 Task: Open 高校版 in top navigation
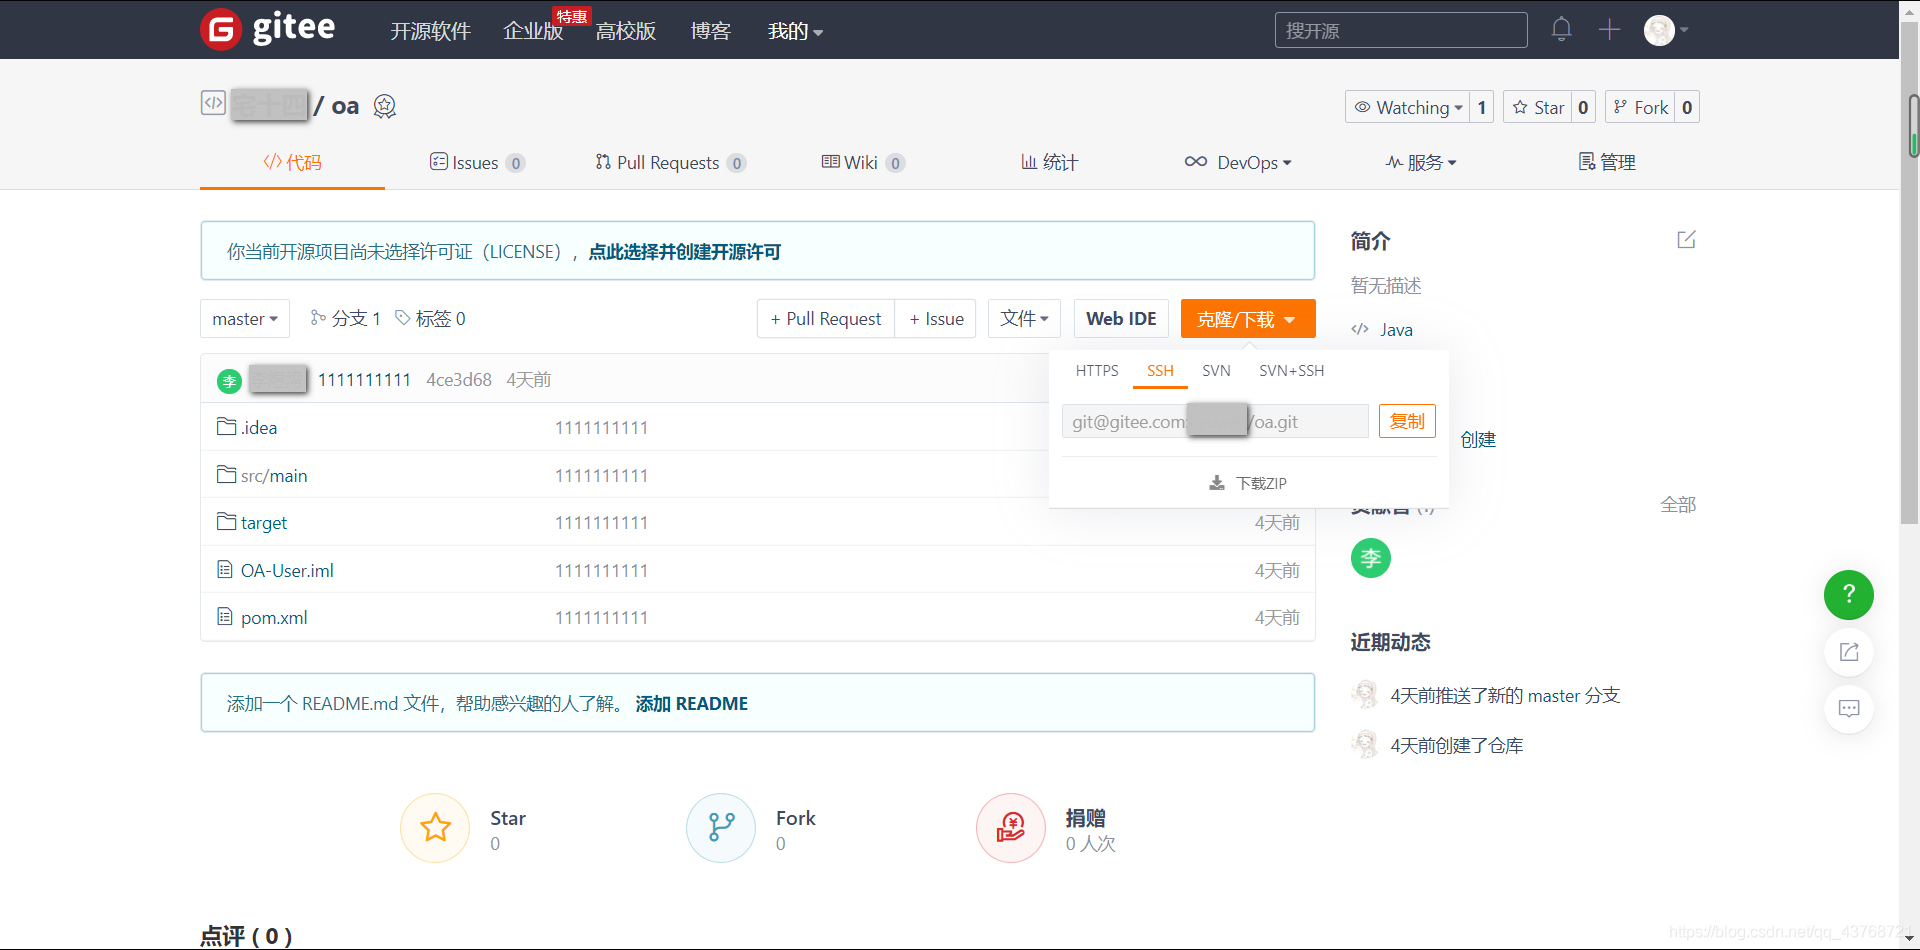(626, 31)
